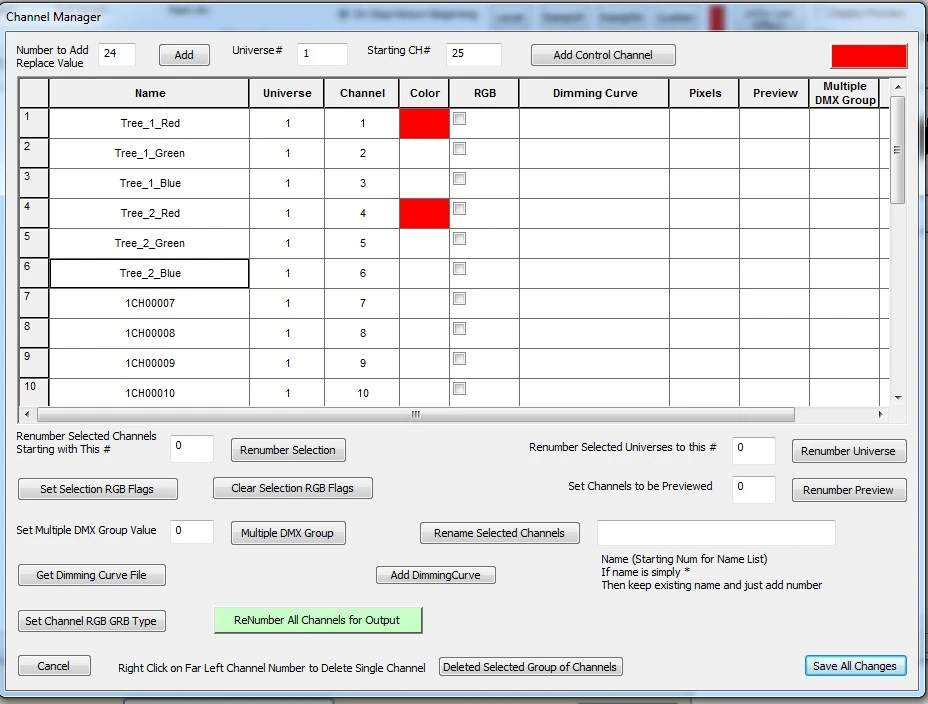Click the Add button to create channels
This screenshot has width=928, height=704.
click(x=184, y=55)
